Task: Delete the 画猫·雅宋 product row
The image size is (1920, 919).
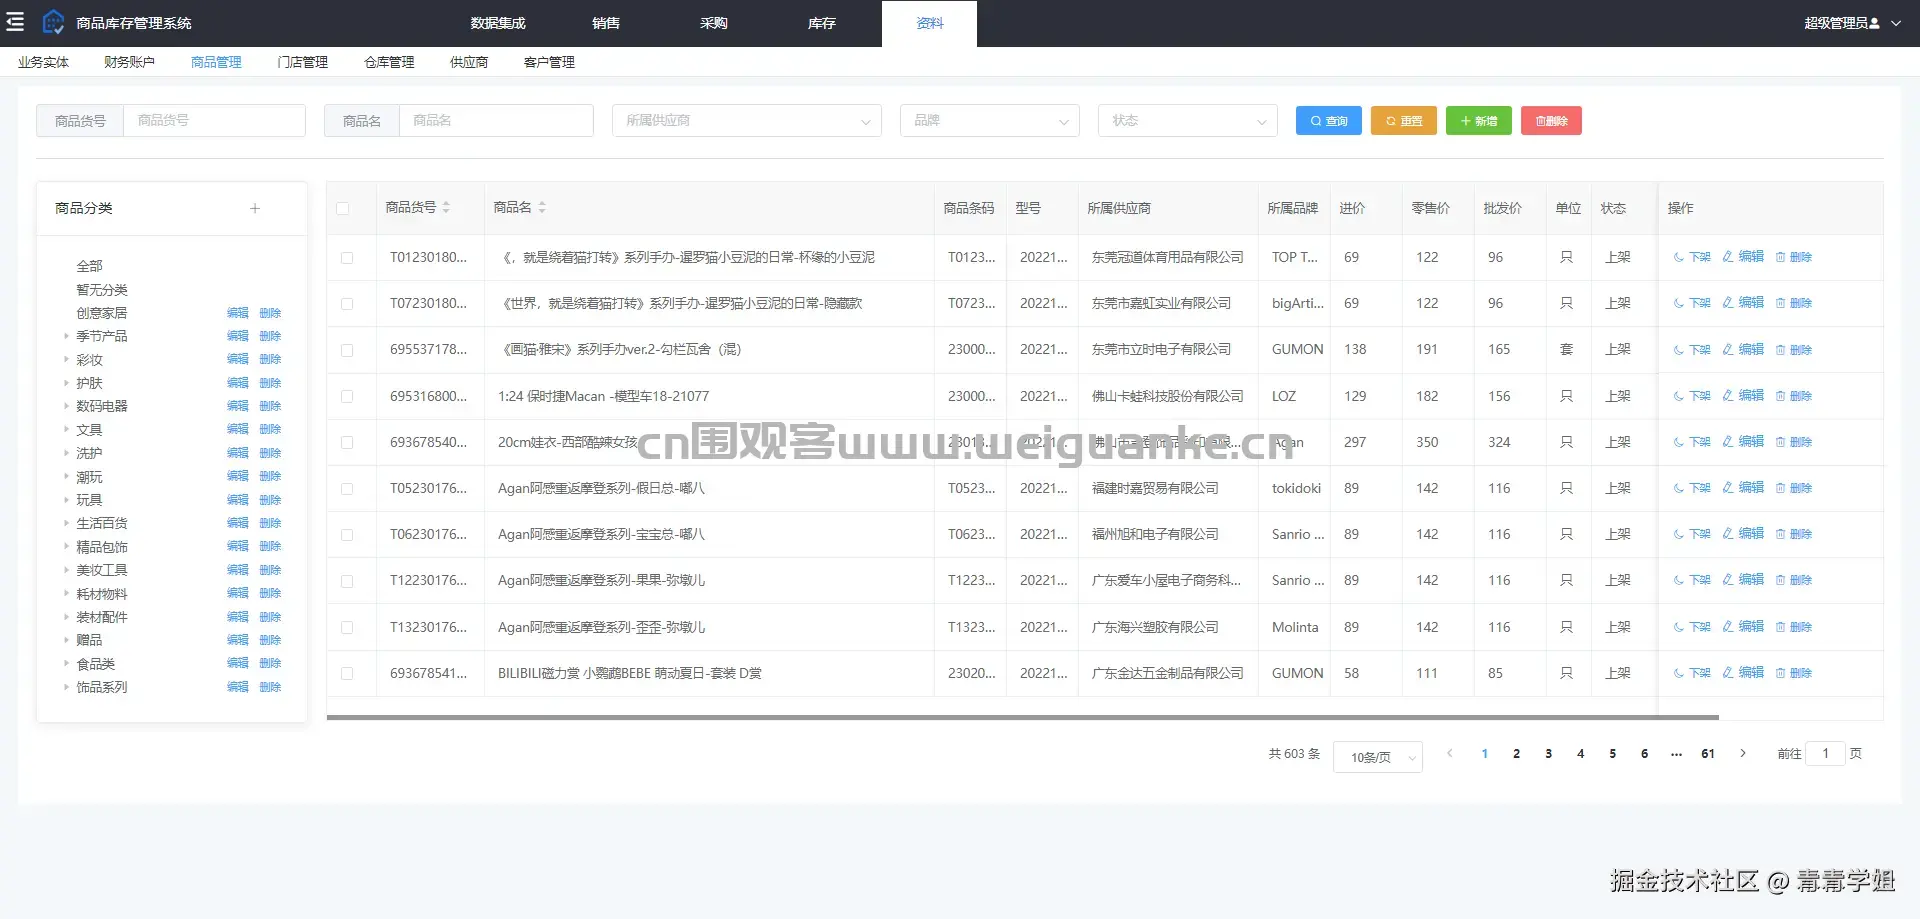Action: (x=1794, y=350)
